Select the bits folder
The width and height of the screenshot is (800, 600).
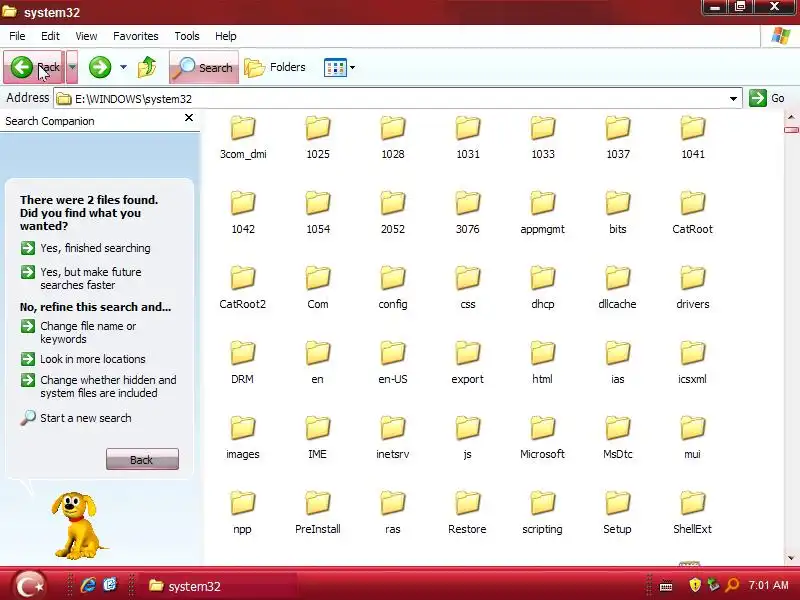click(617, 212)
